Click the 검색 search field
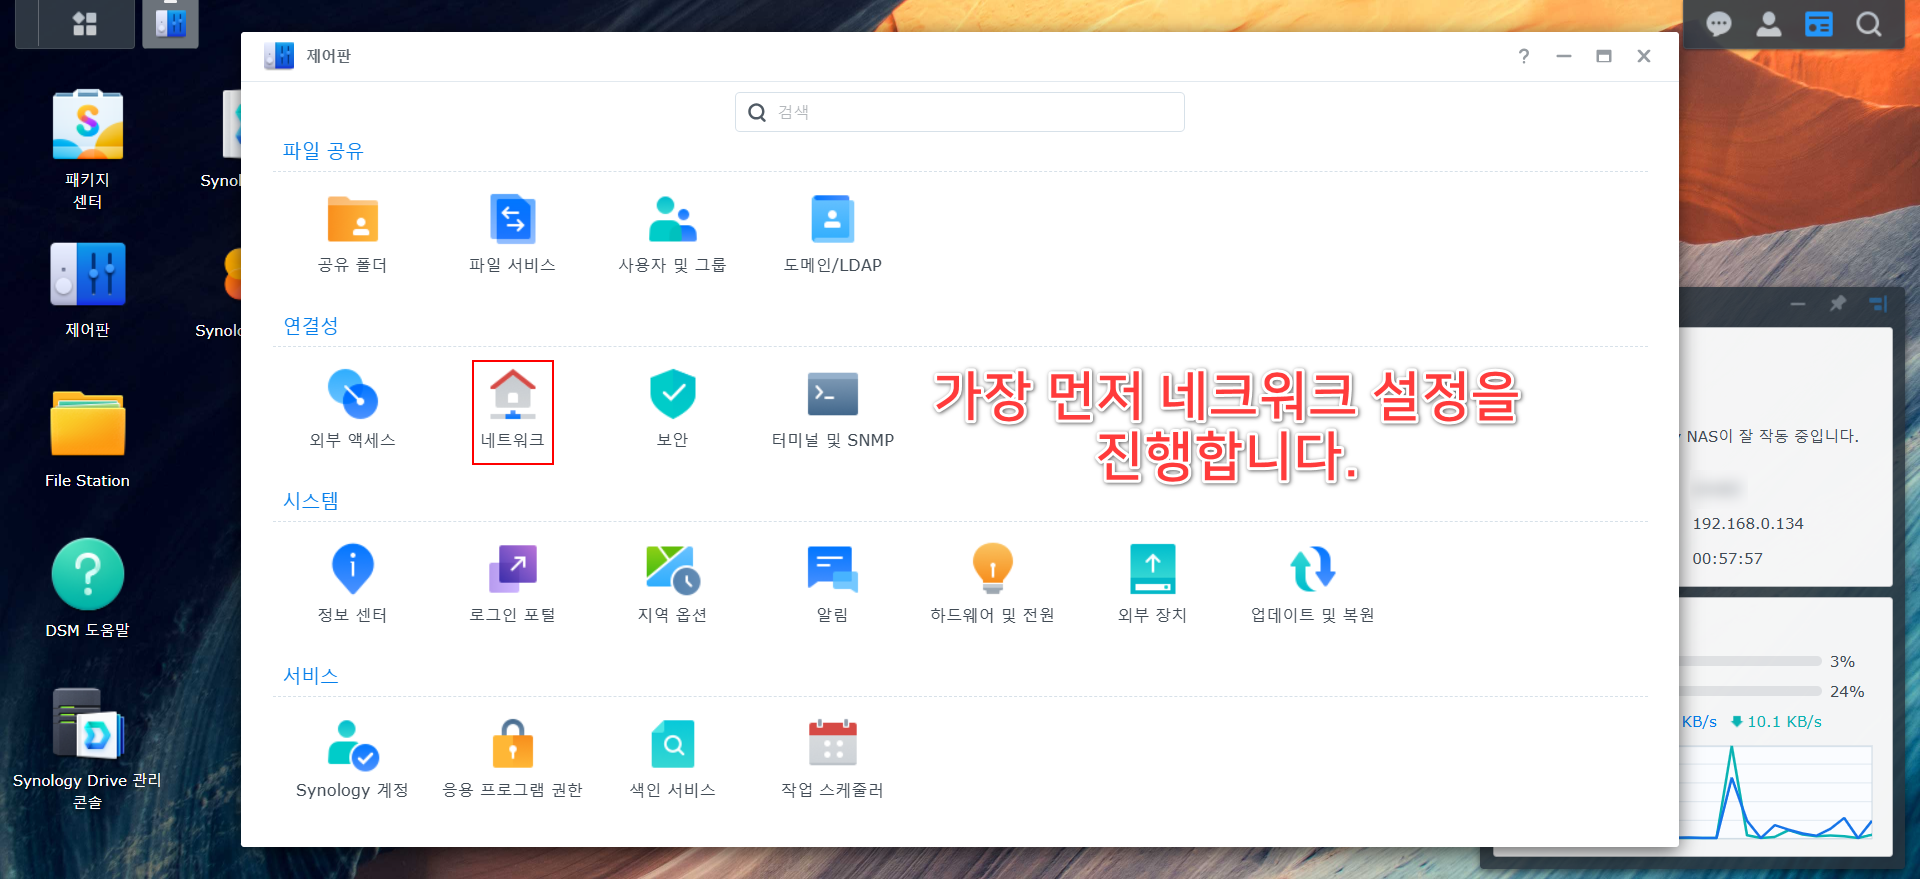 [960, 112]
